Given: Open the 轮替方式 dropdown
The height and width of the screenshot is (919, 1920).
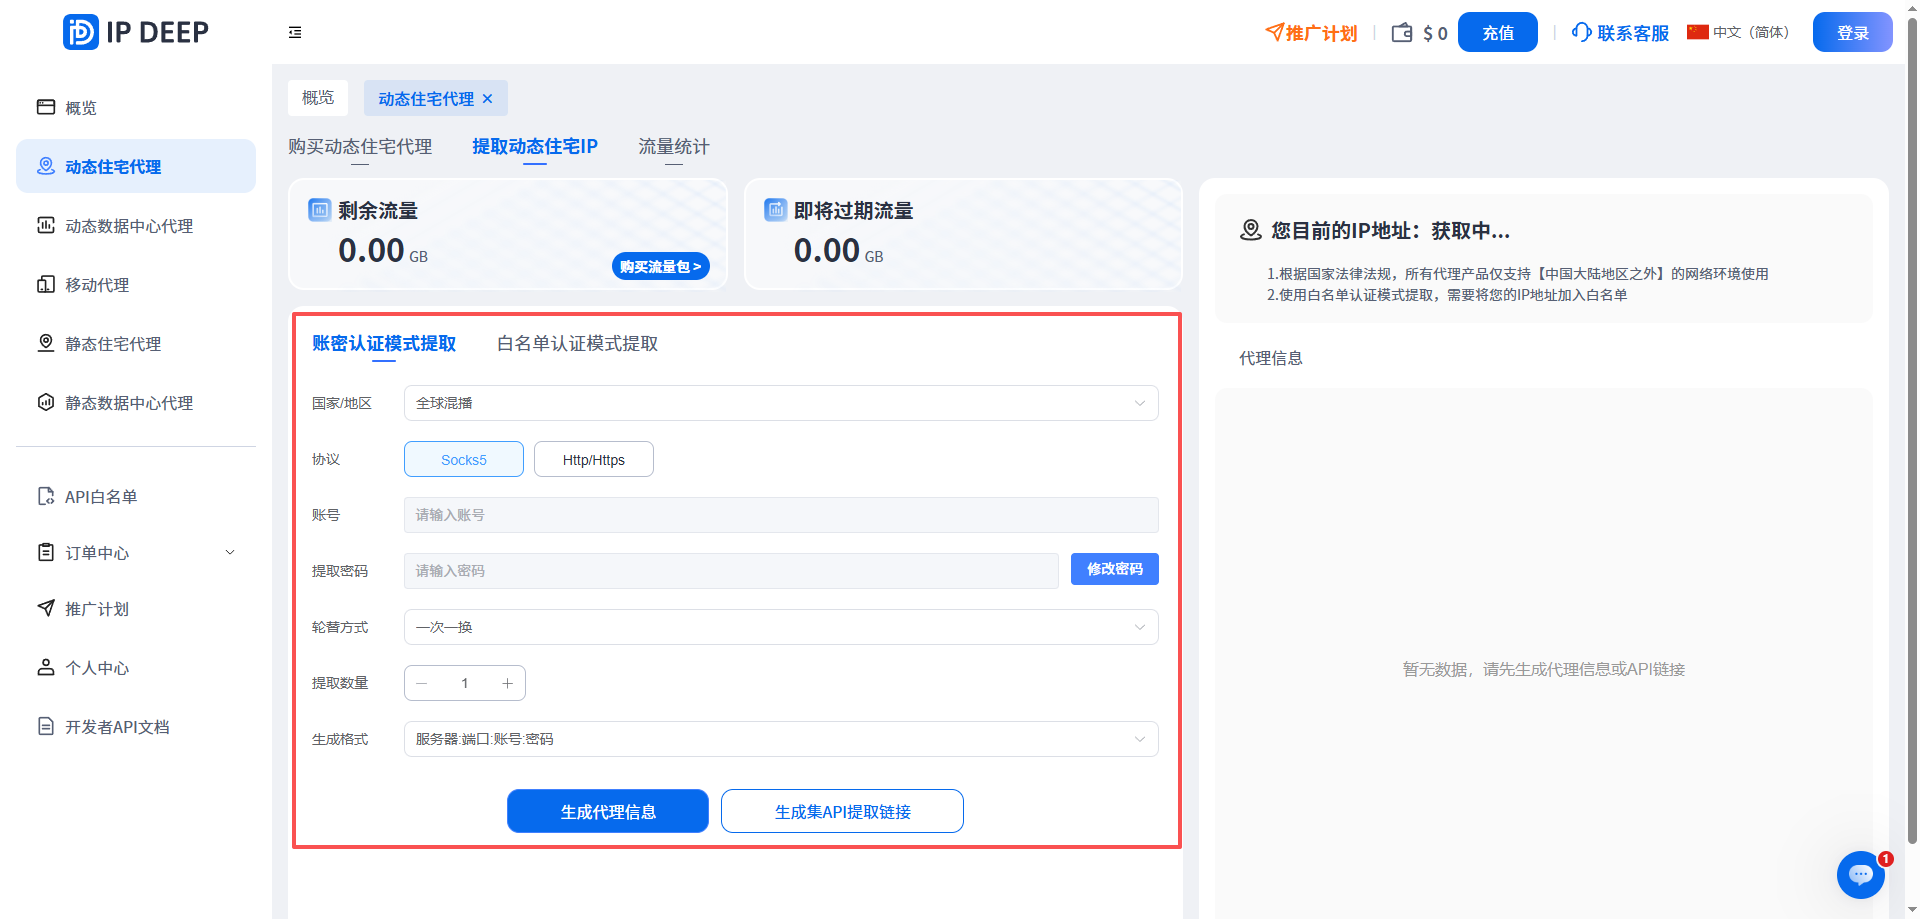Looking at the screenshot, I should click(x=780, y=627).
